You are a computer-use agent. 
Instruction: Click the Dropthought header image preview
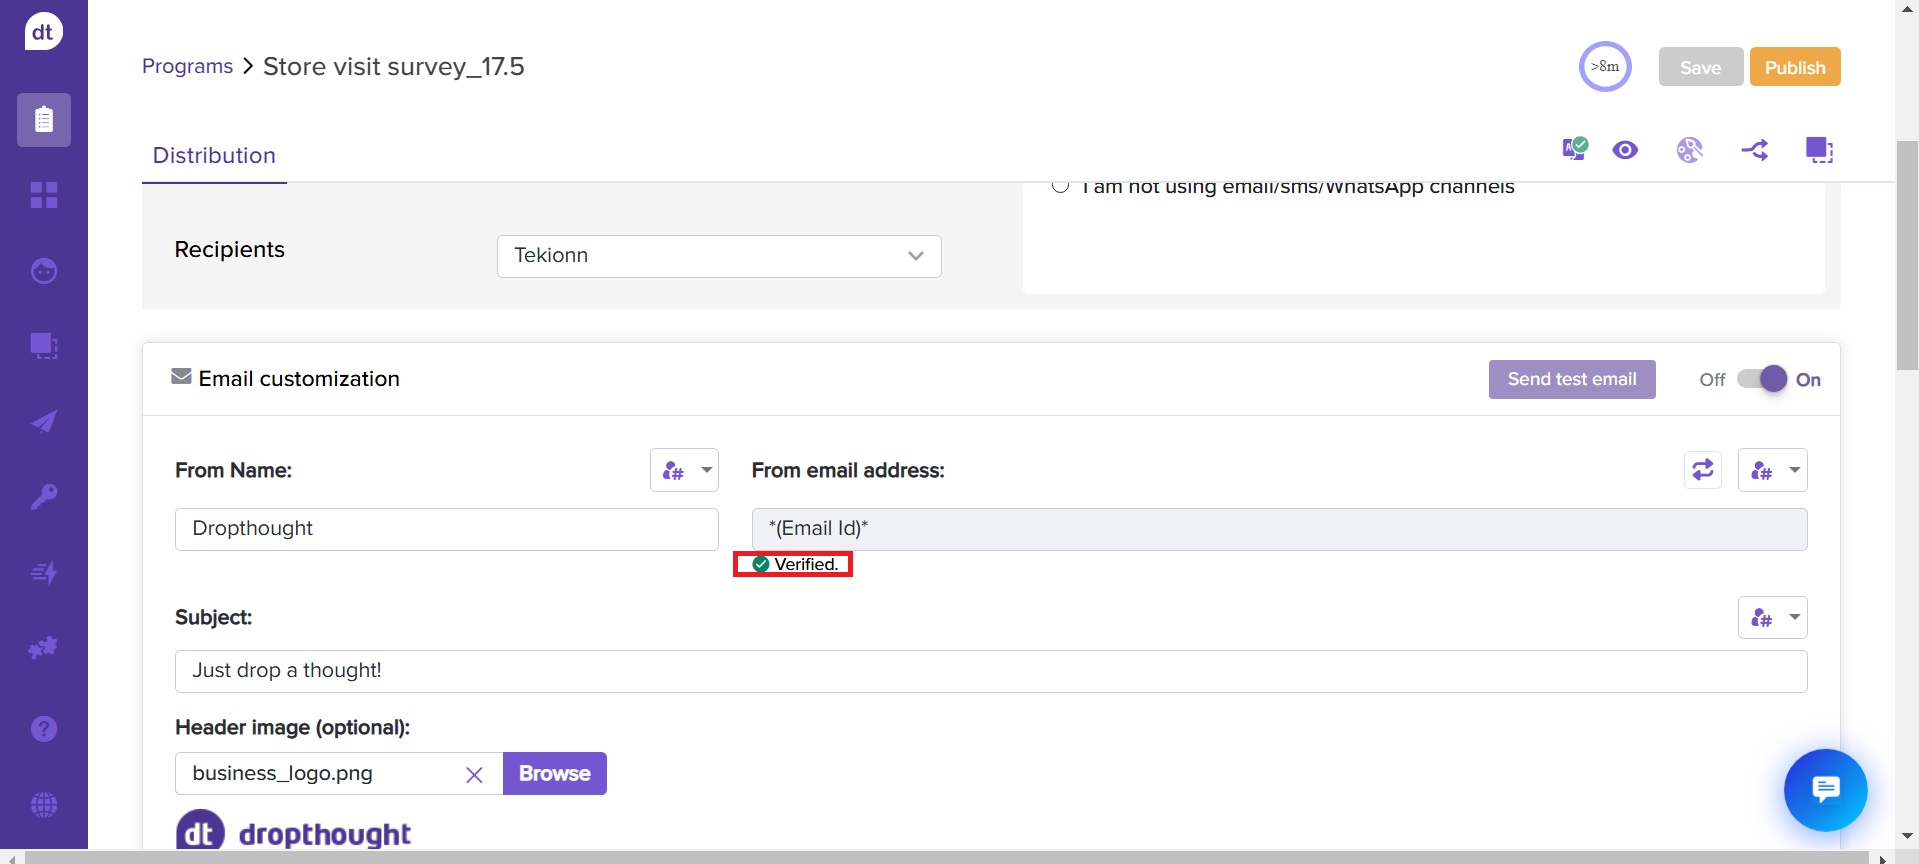coord(294,830)
